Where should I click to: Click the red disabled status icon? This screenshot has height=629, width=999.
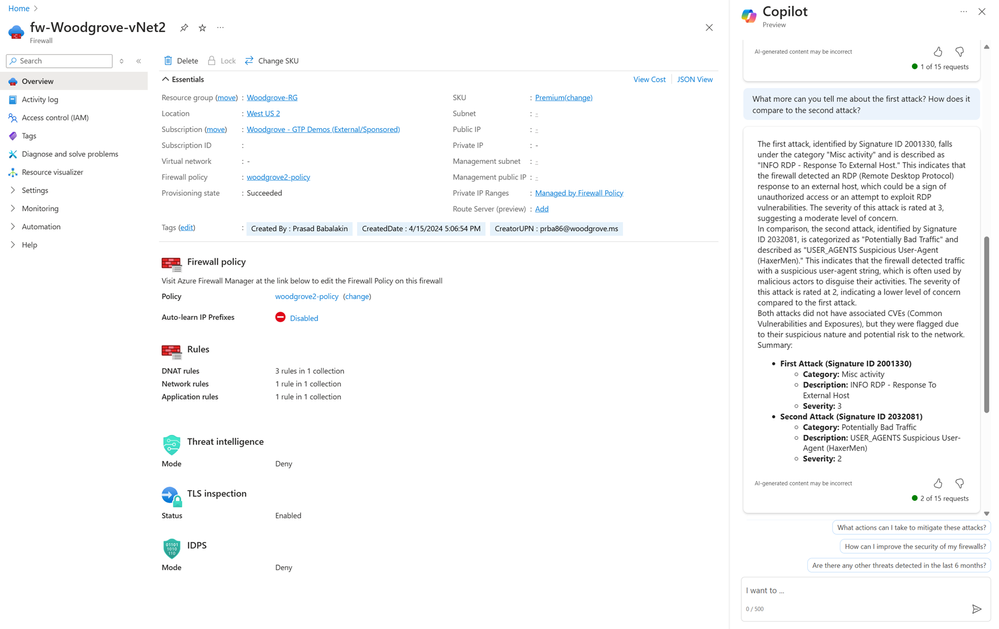[x=280, y=317]
